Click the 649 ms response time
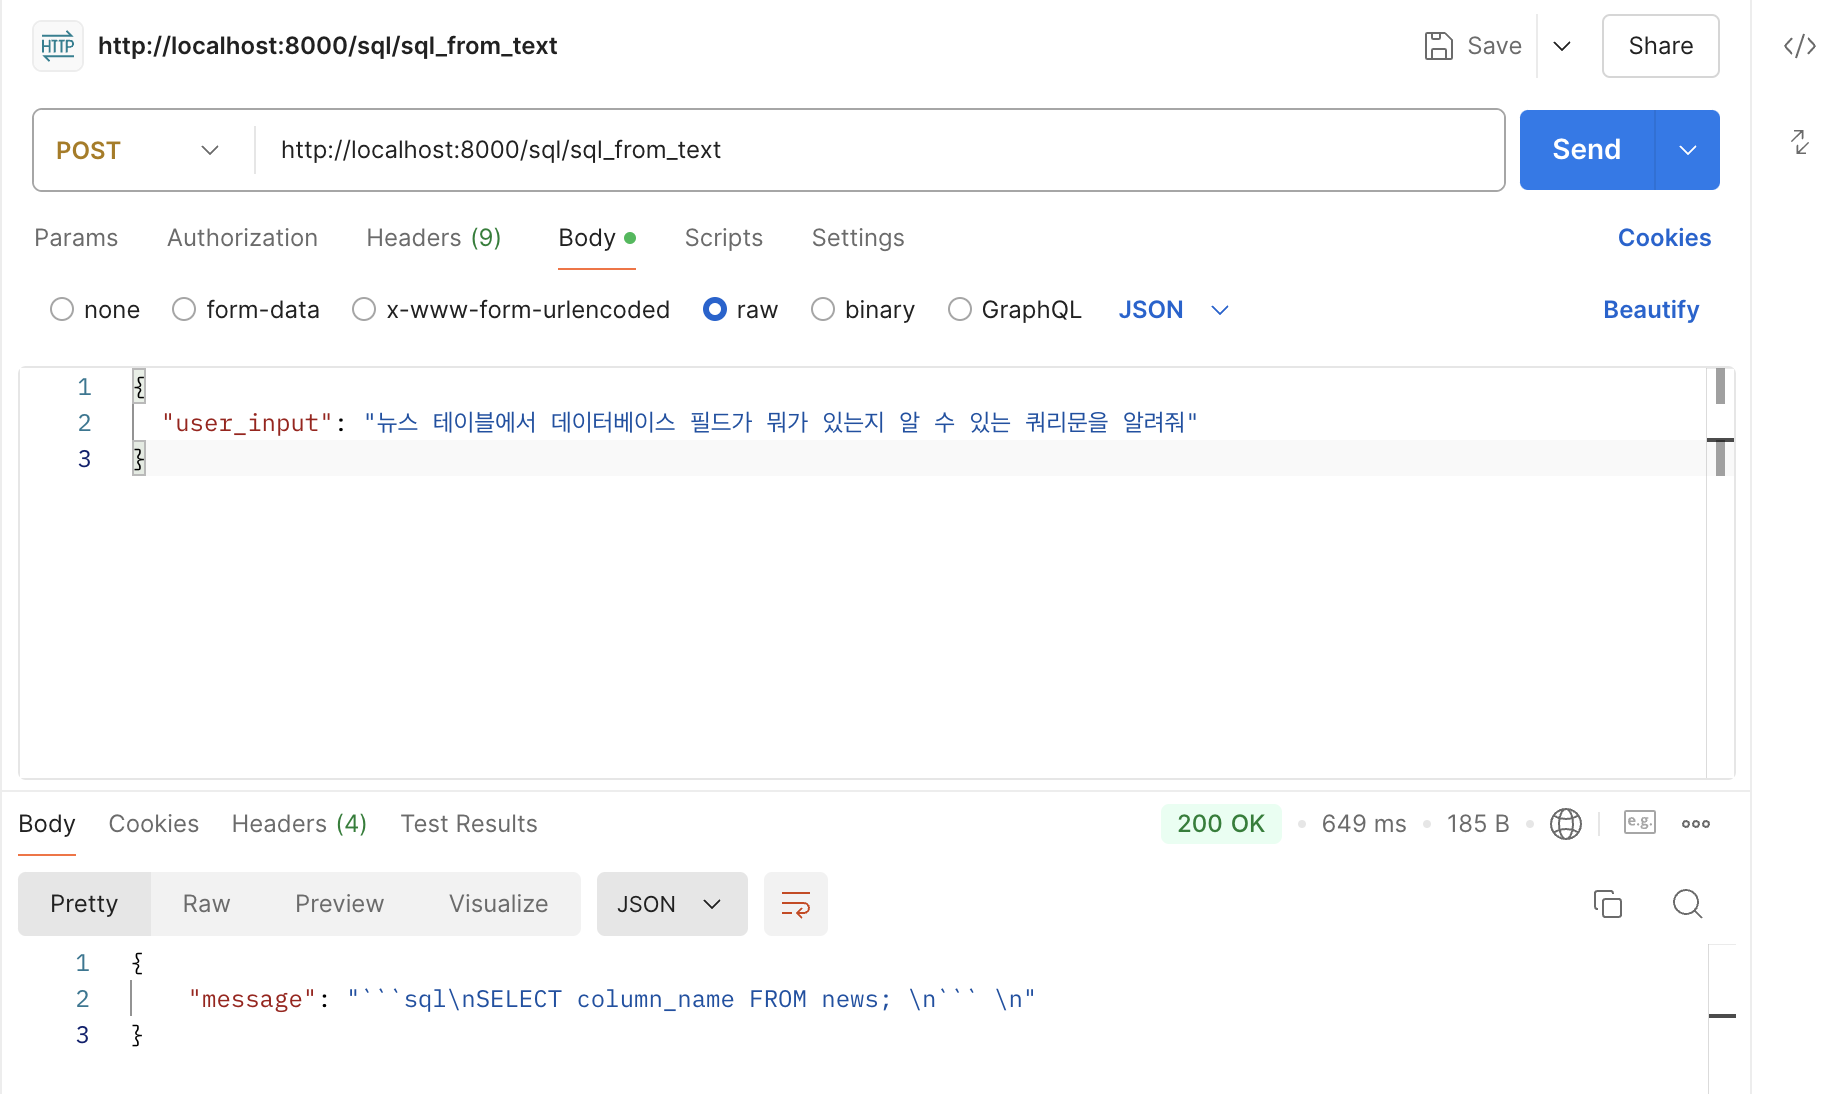This screenshot has width=1842, height=1094. point(1364,824)
